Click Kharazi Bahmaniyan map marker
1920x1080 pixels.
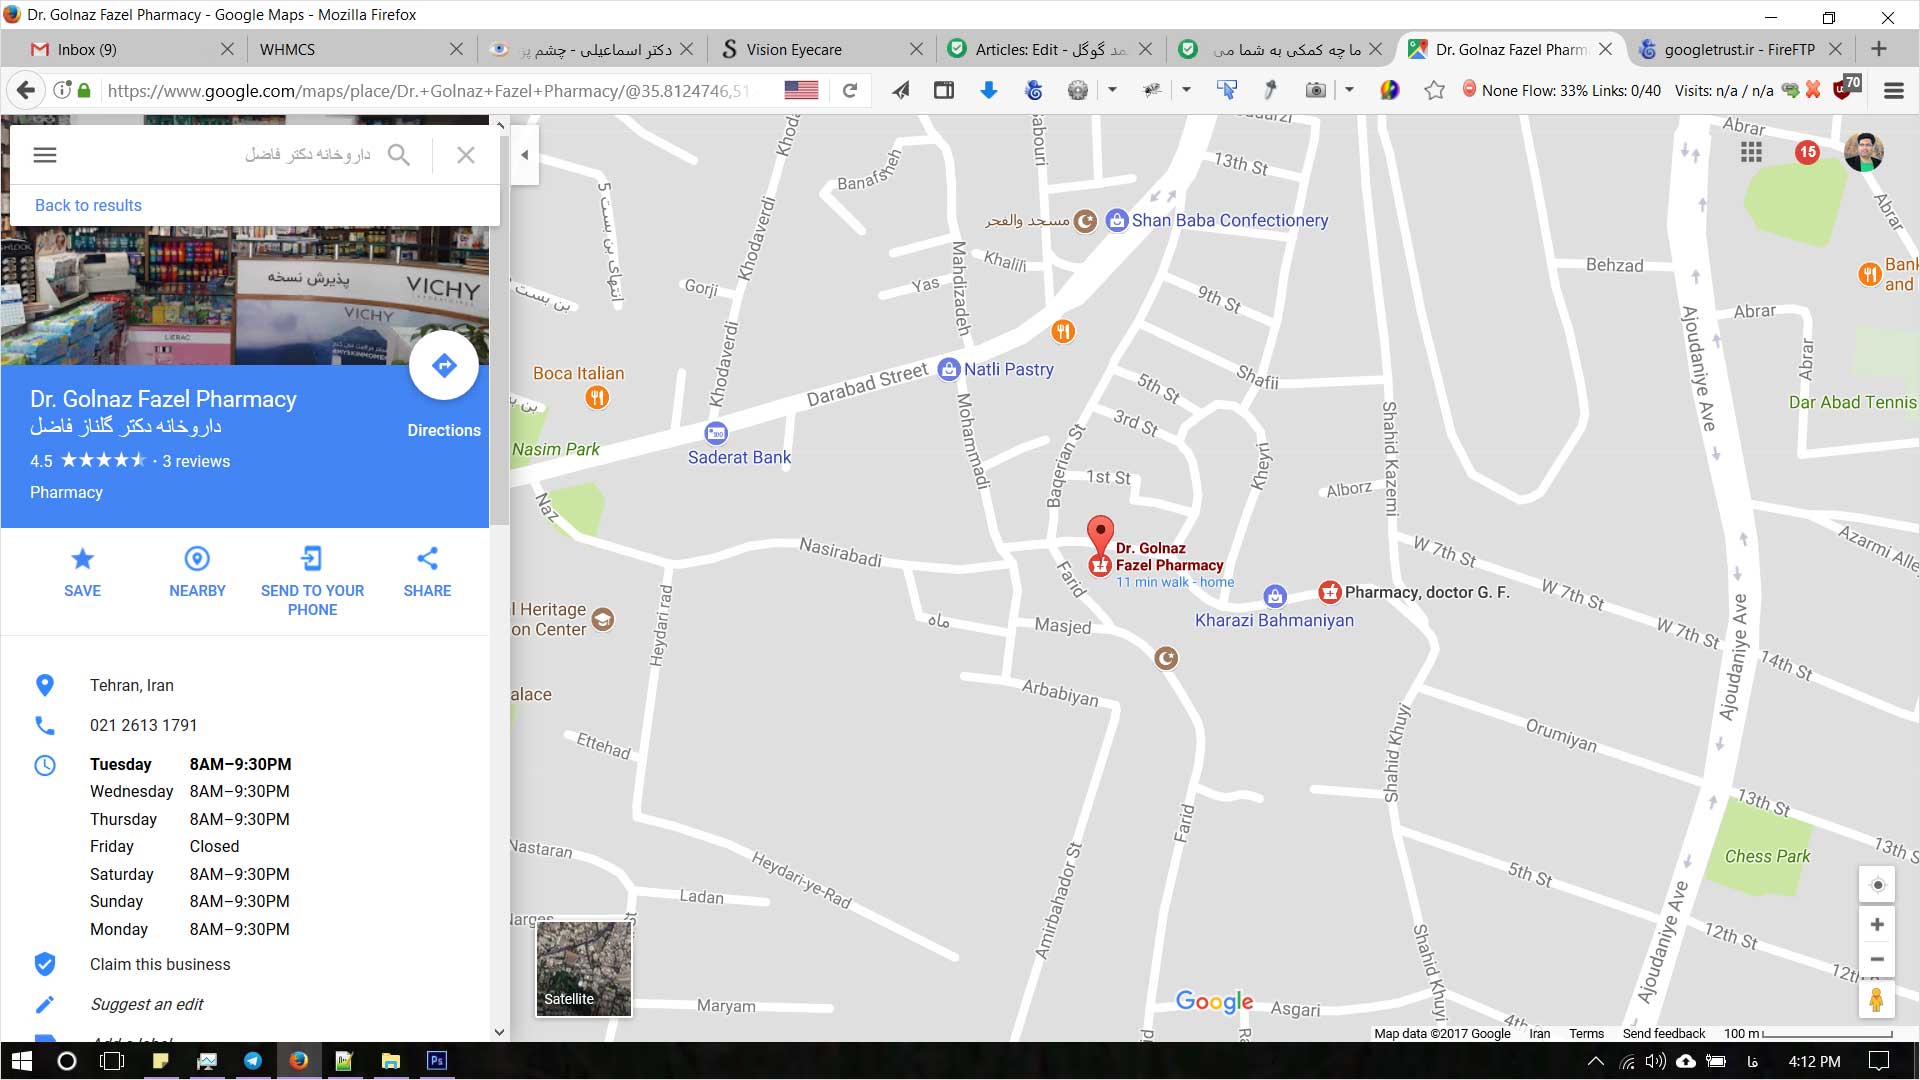pyautogui.click(x=1275, y=596)
